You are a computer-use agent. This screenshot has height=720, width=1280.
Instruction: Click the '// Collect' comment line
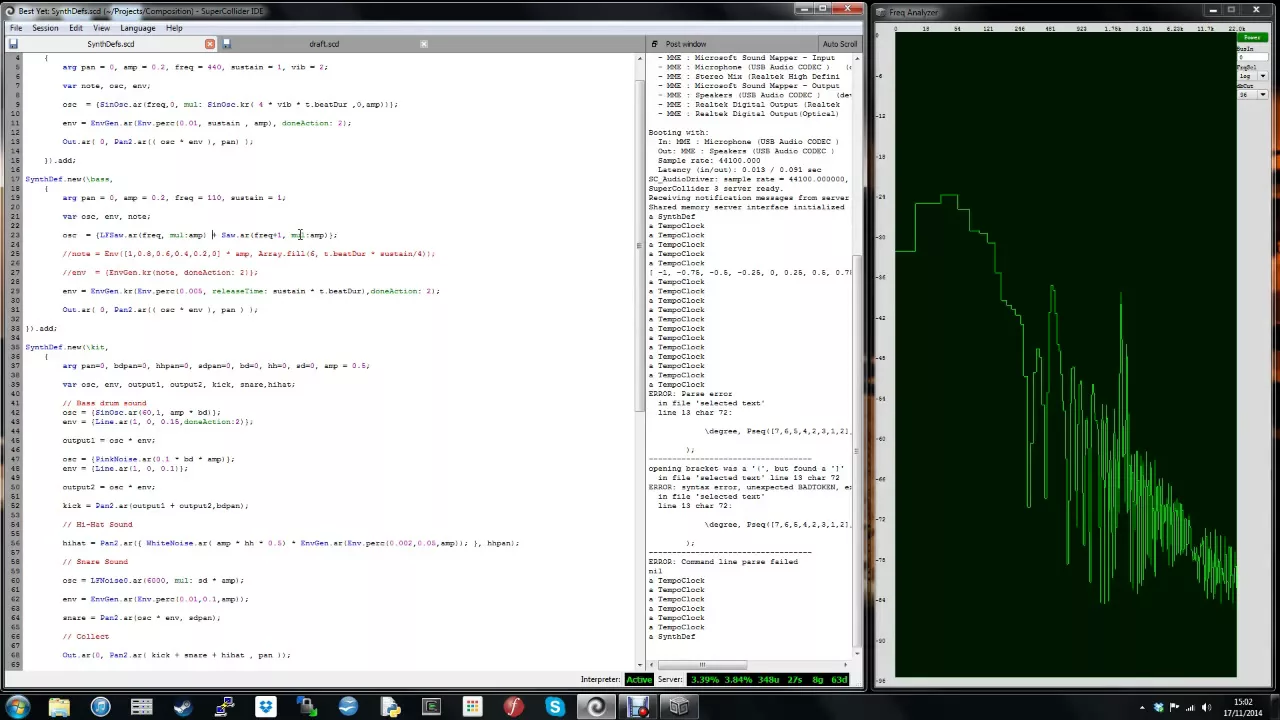click(85, 636)
